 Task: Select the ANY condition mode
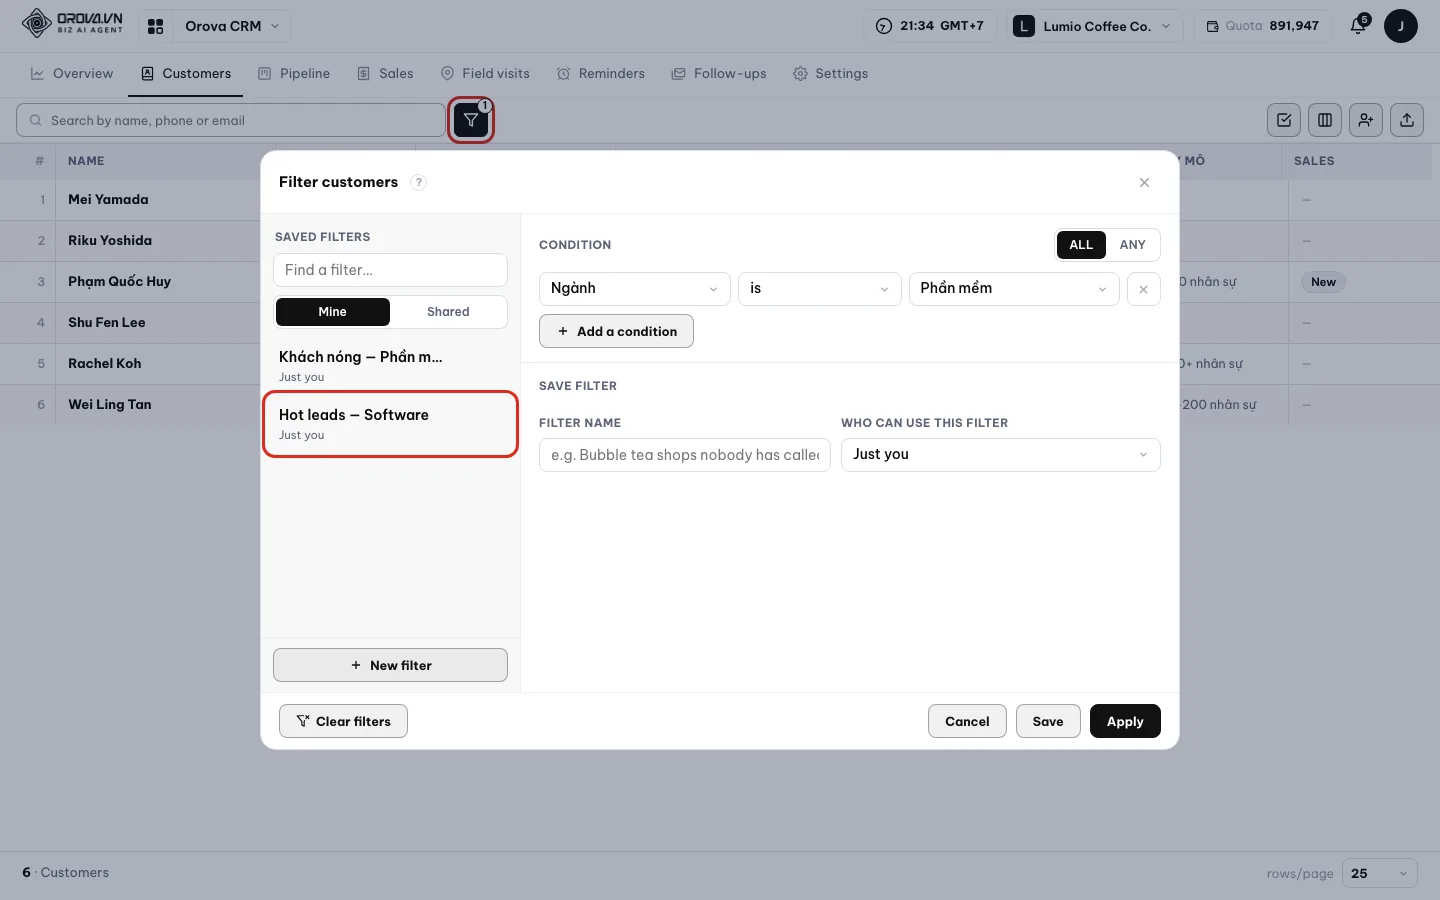pyautogui.click(x=1132, y=245)
